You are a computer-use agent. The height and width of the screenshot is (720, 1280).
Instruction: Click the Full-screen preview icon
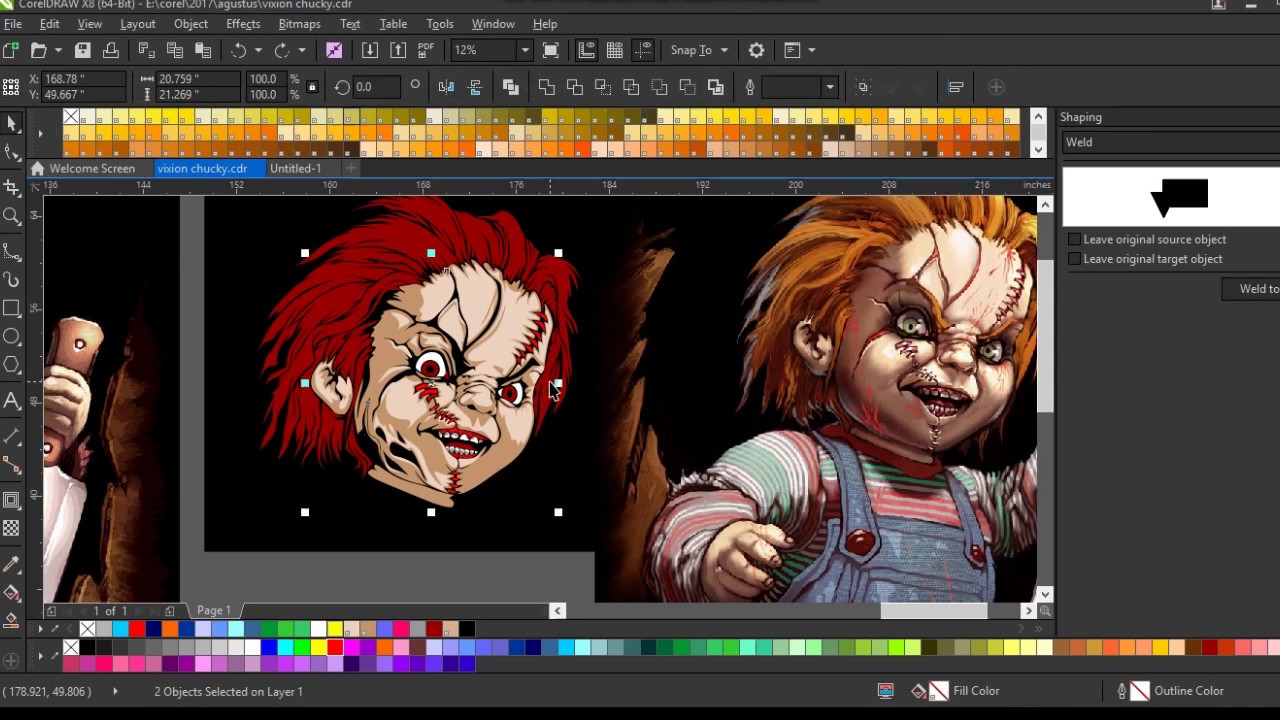point(551,50)
